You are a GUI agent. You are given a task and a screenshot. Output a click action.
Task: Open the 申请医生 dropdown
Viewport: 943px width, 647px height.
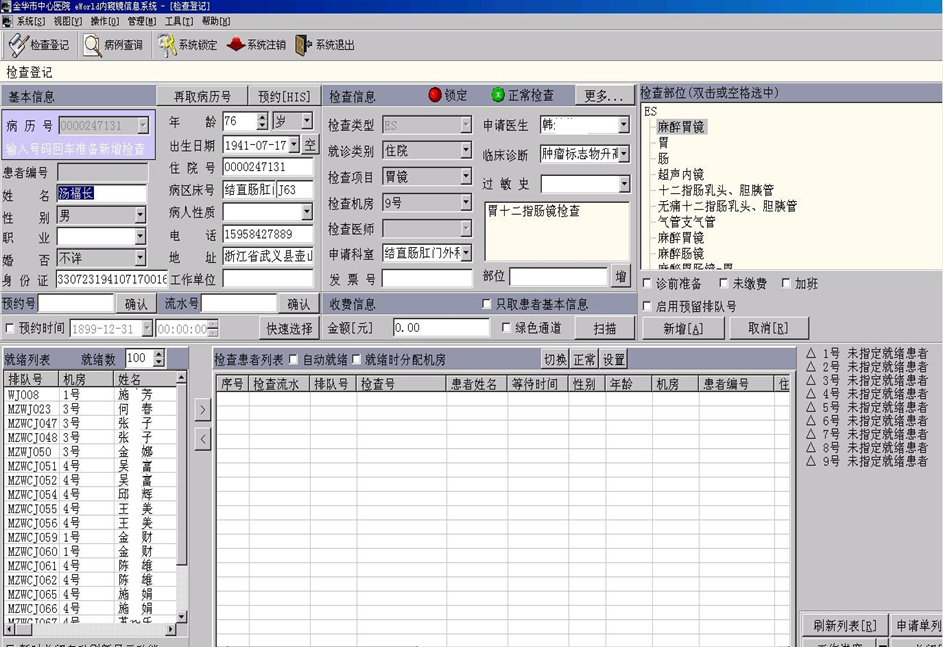pyautogui.click(x=624, y=124)
